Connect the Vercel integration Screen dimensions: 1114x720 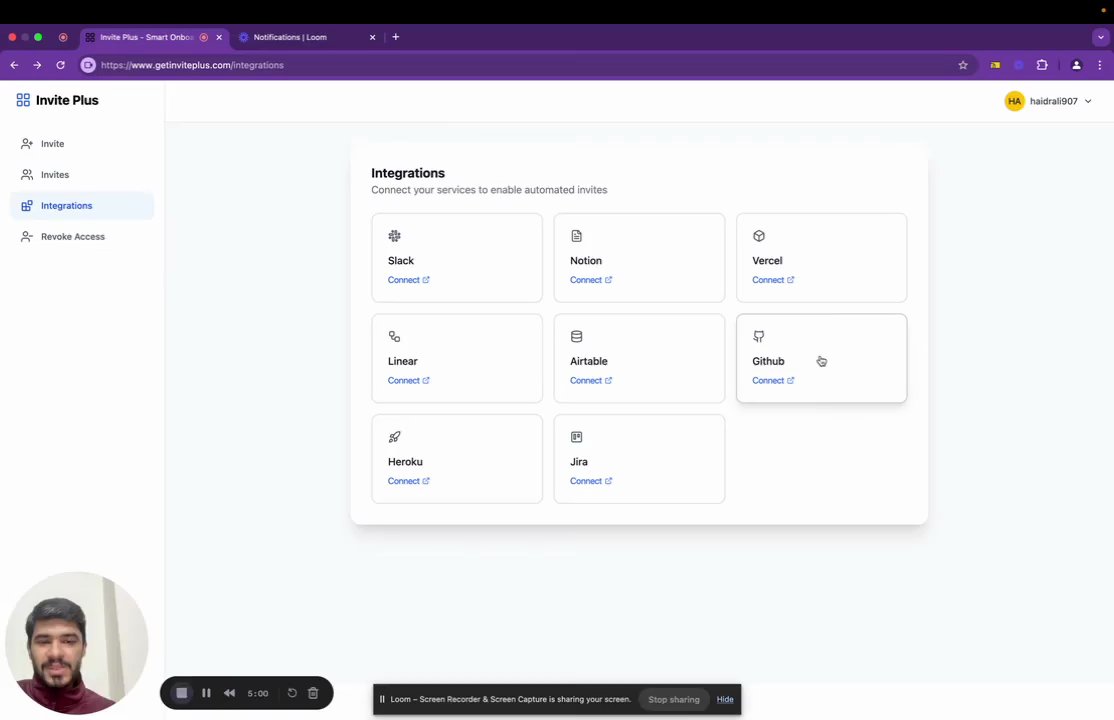pyautogui.click(x=773, y=280)
